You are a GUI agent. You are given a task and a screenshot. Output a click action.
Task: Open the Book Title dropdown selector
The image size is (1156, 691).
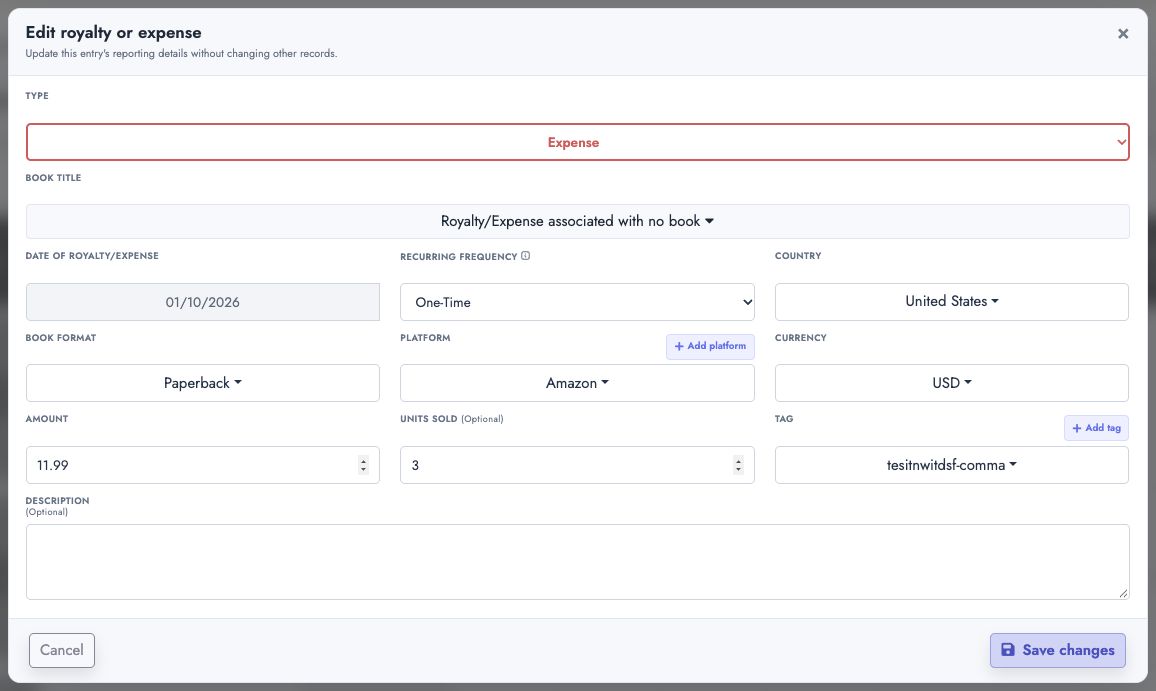[577, 221]
